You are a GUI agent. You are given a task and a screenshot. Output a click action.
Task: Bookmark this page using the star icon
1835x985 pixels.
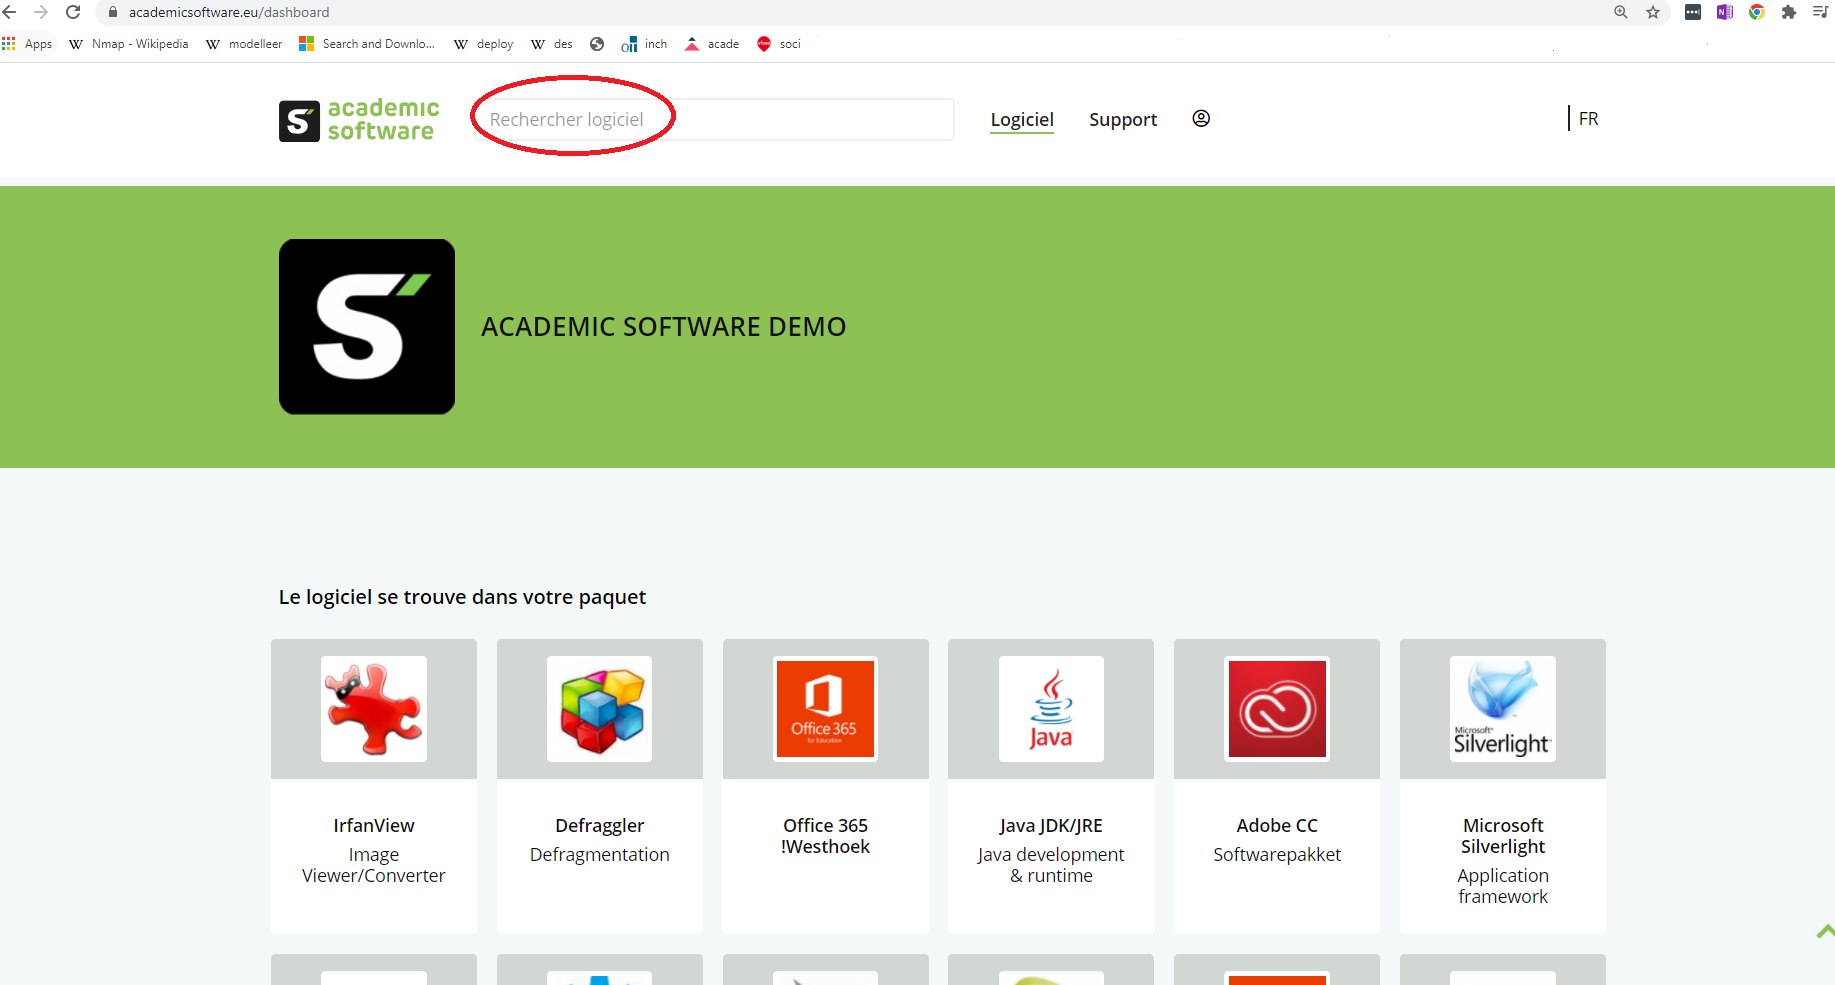[1653, 12]
